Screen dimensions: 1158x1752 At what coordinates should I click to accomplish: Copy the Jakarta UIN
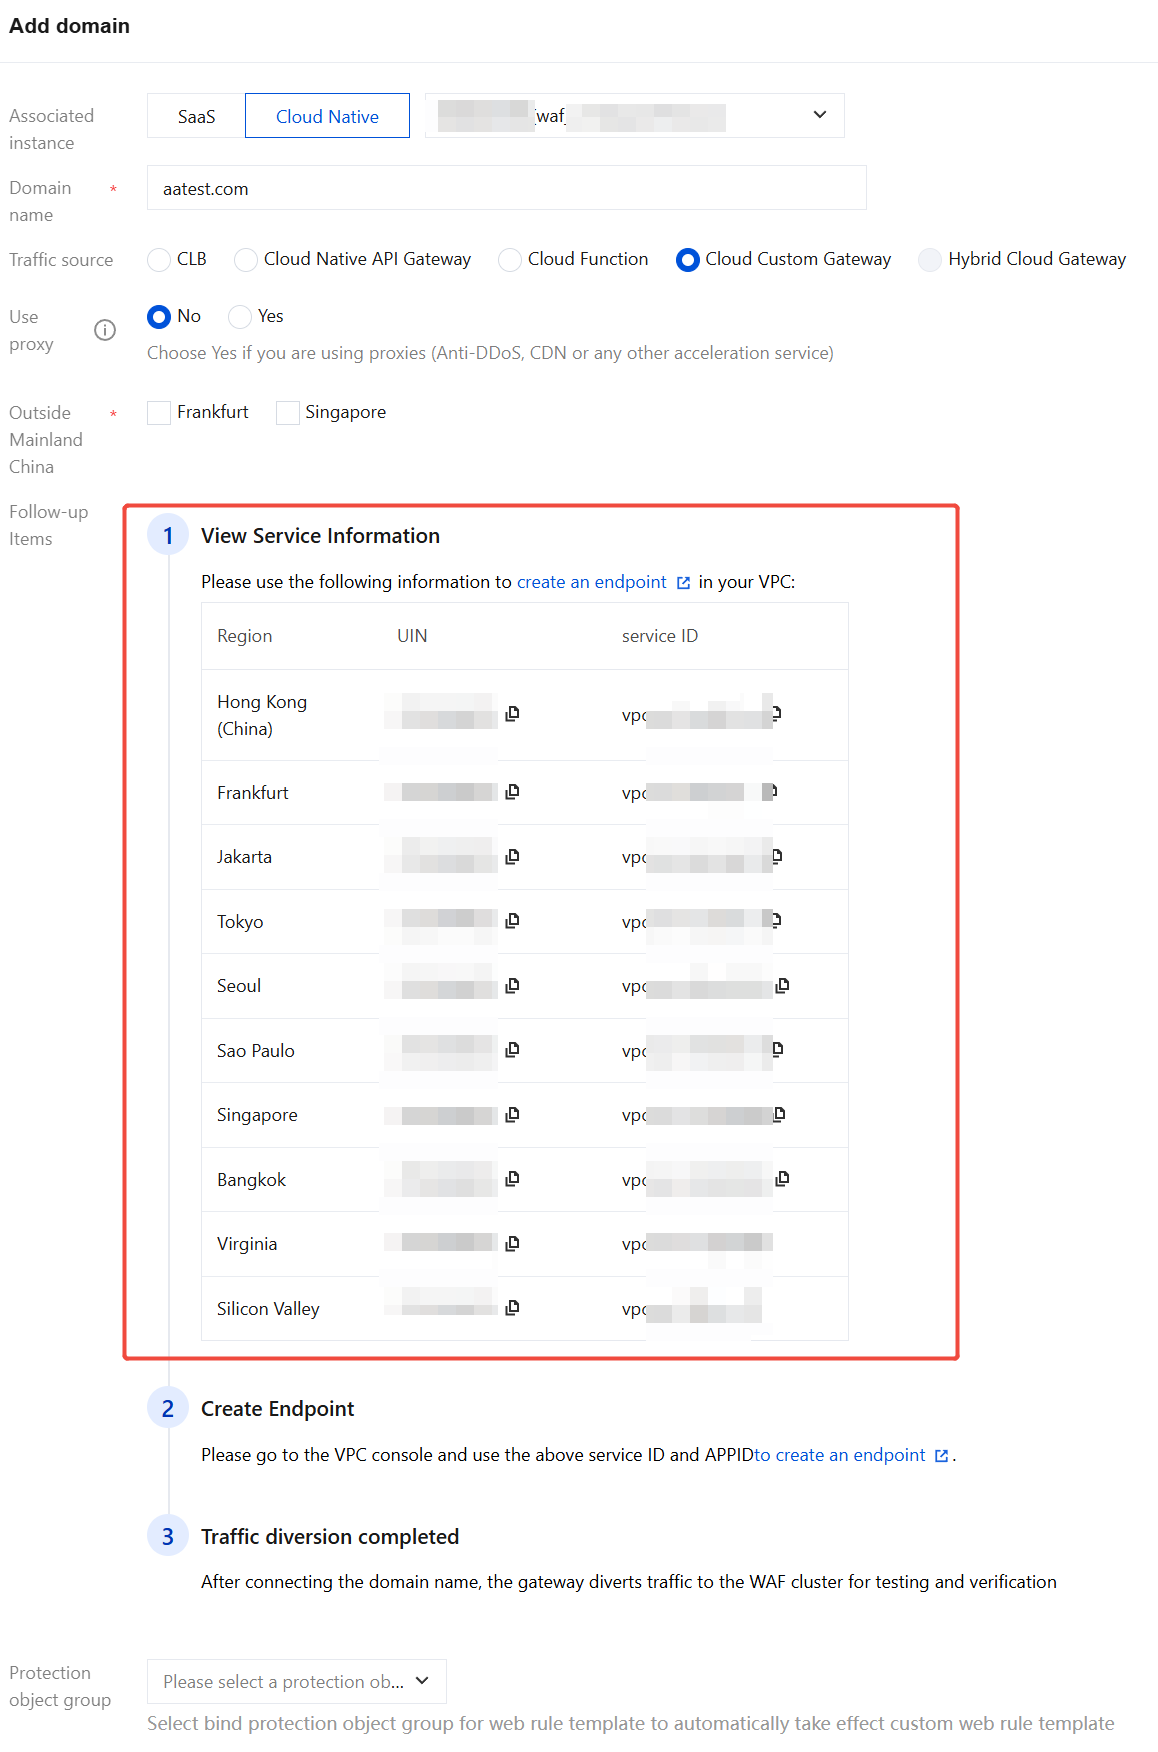pyautogui.click(x=512, y=857)
